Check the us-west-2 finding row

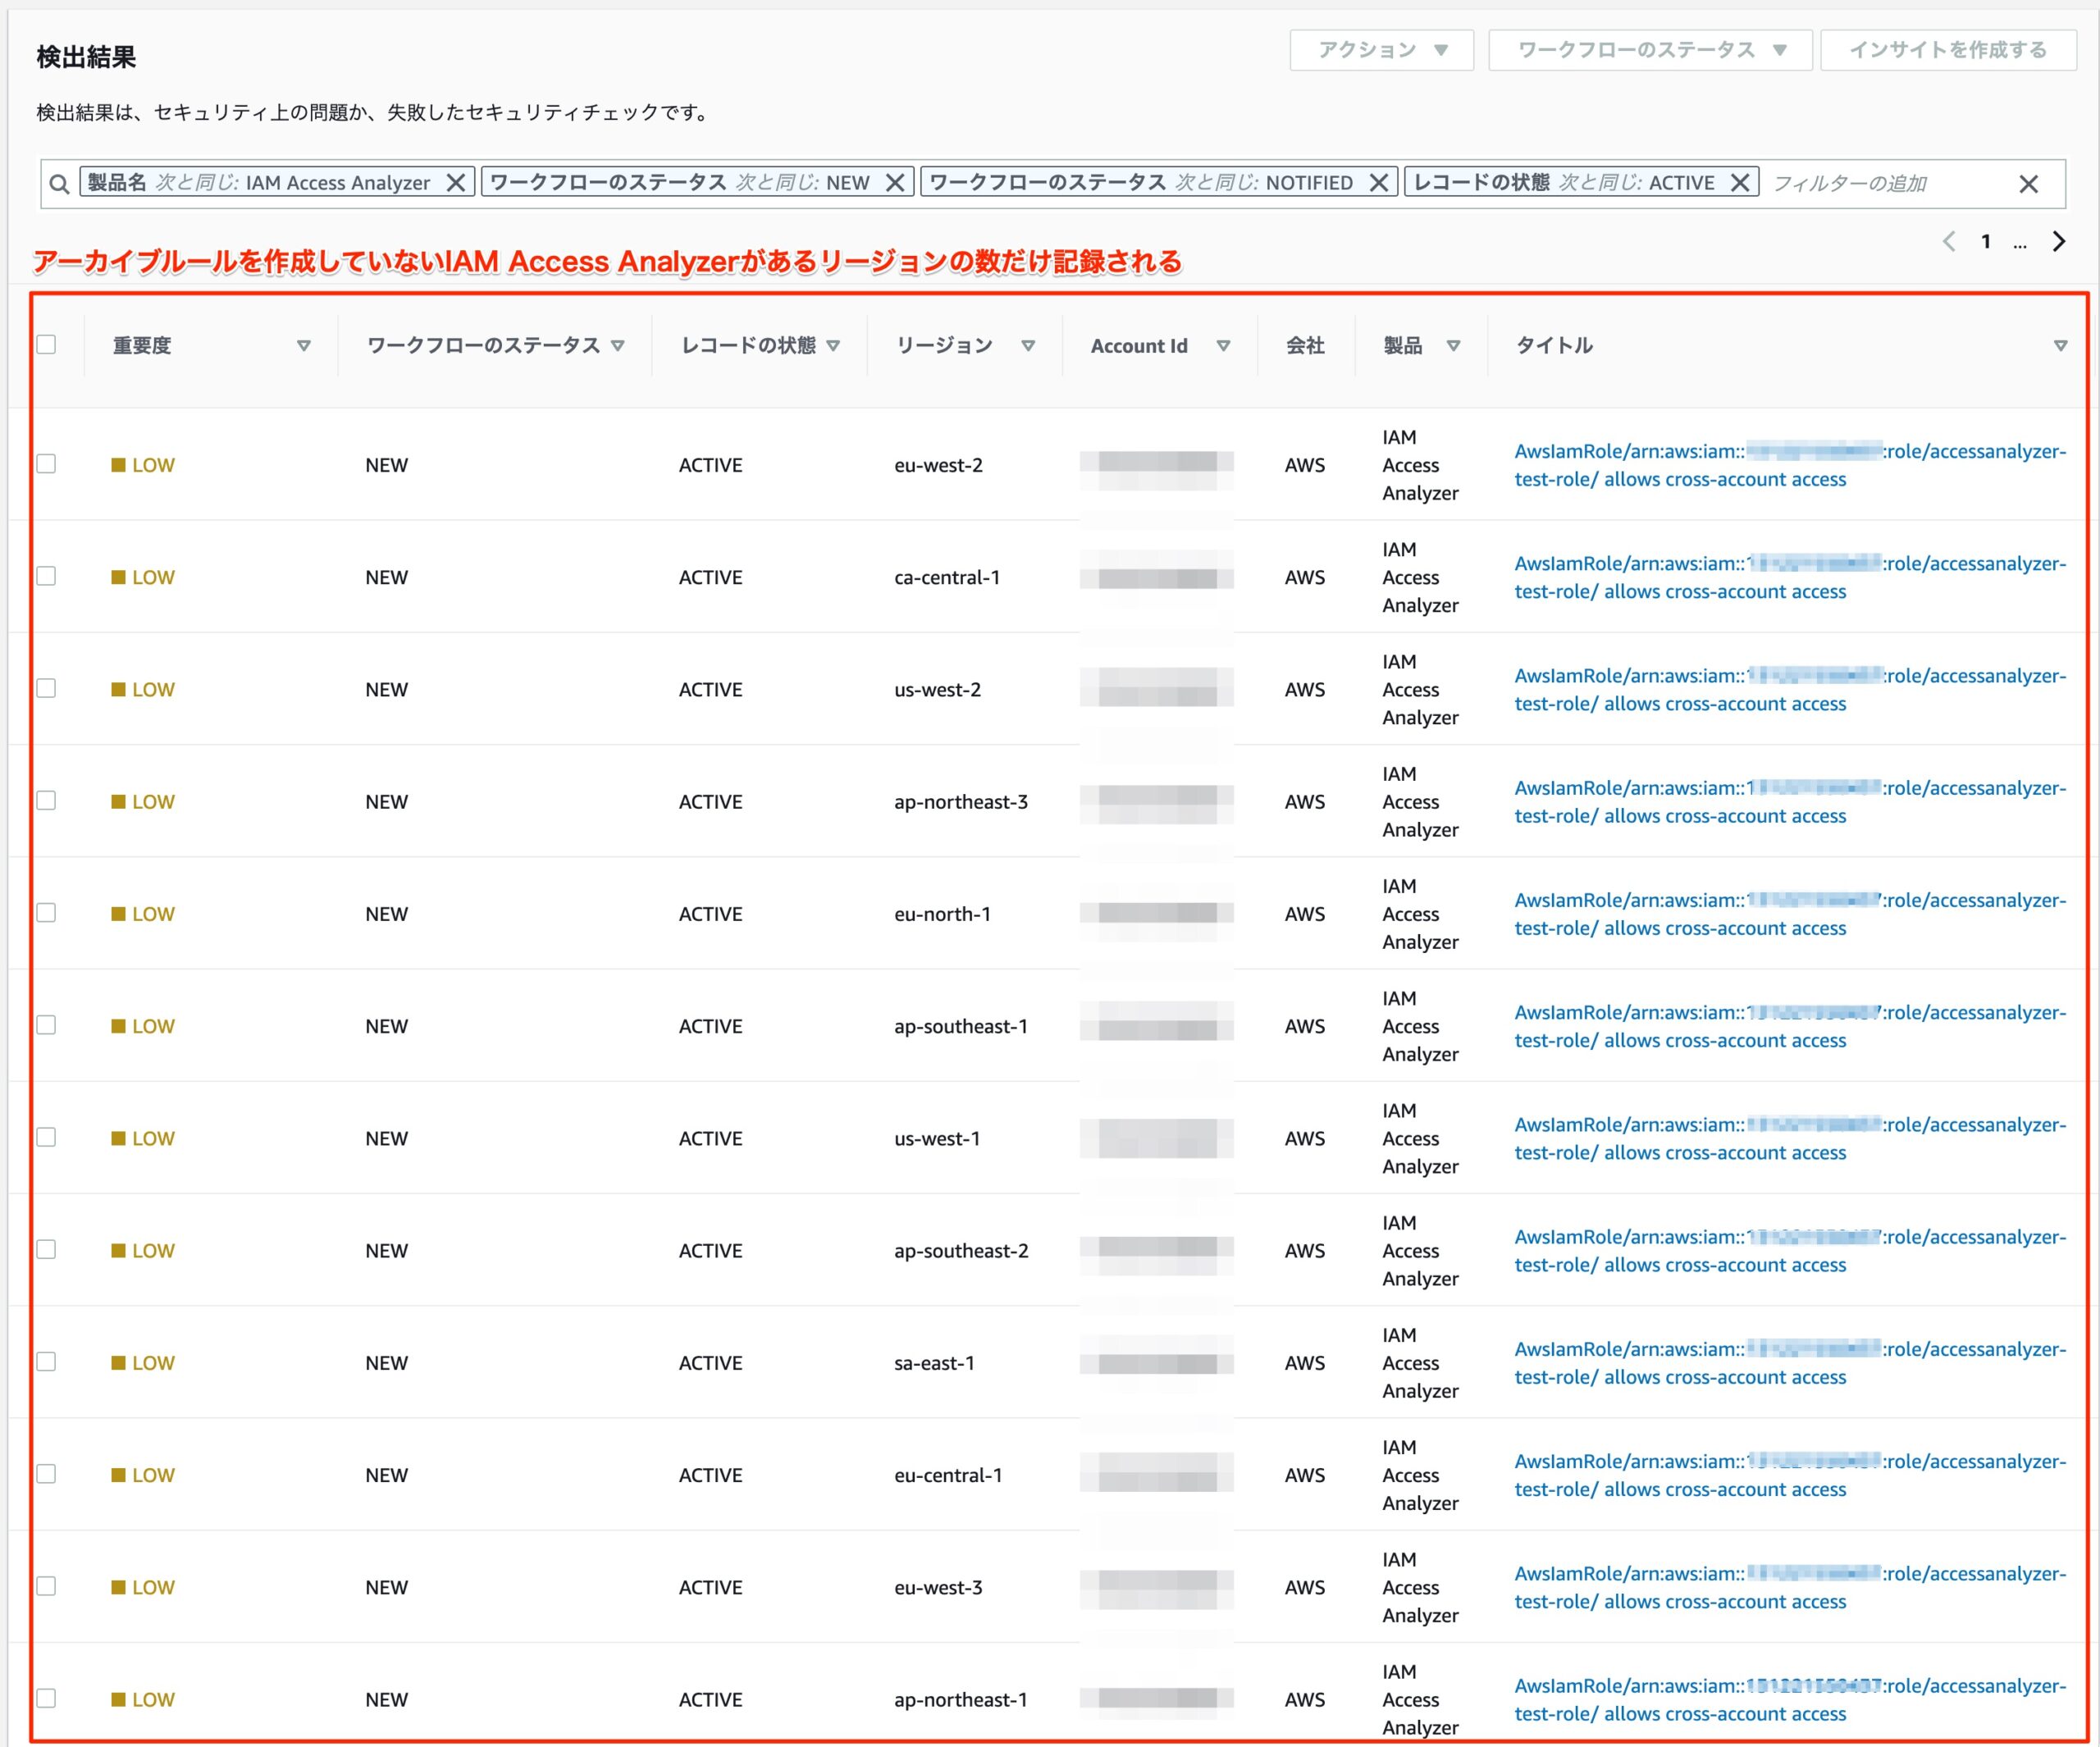click(46, 688)
